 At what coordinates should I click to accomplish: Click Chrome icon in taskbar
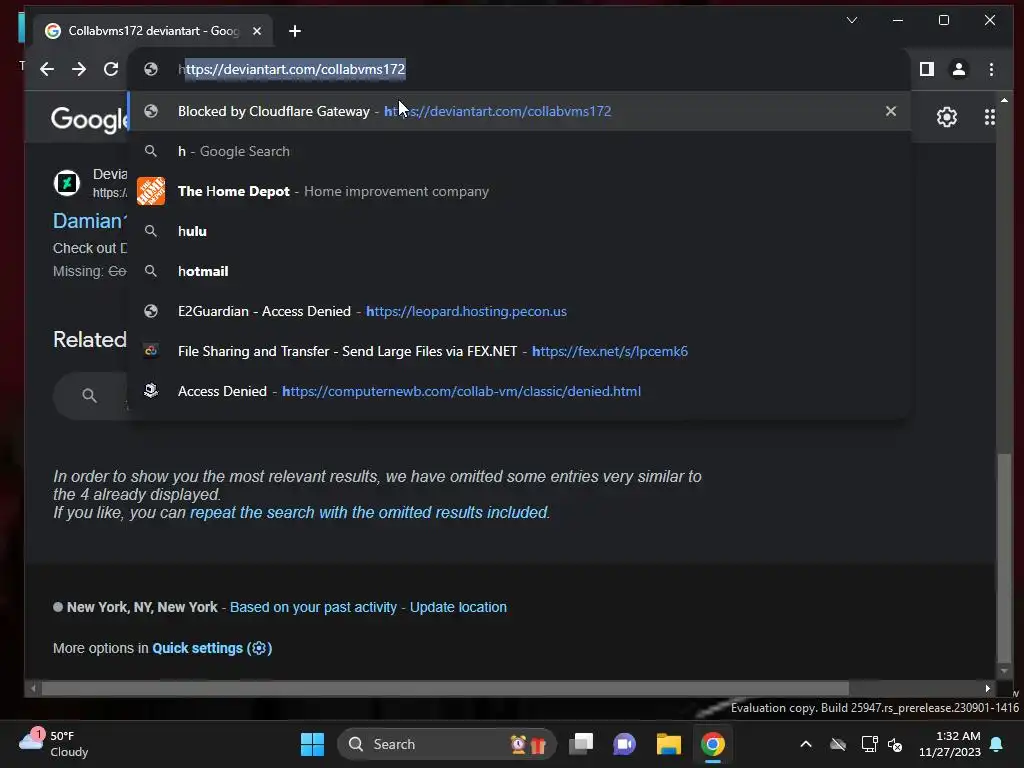pyautogui.click(x=712, y=744)
